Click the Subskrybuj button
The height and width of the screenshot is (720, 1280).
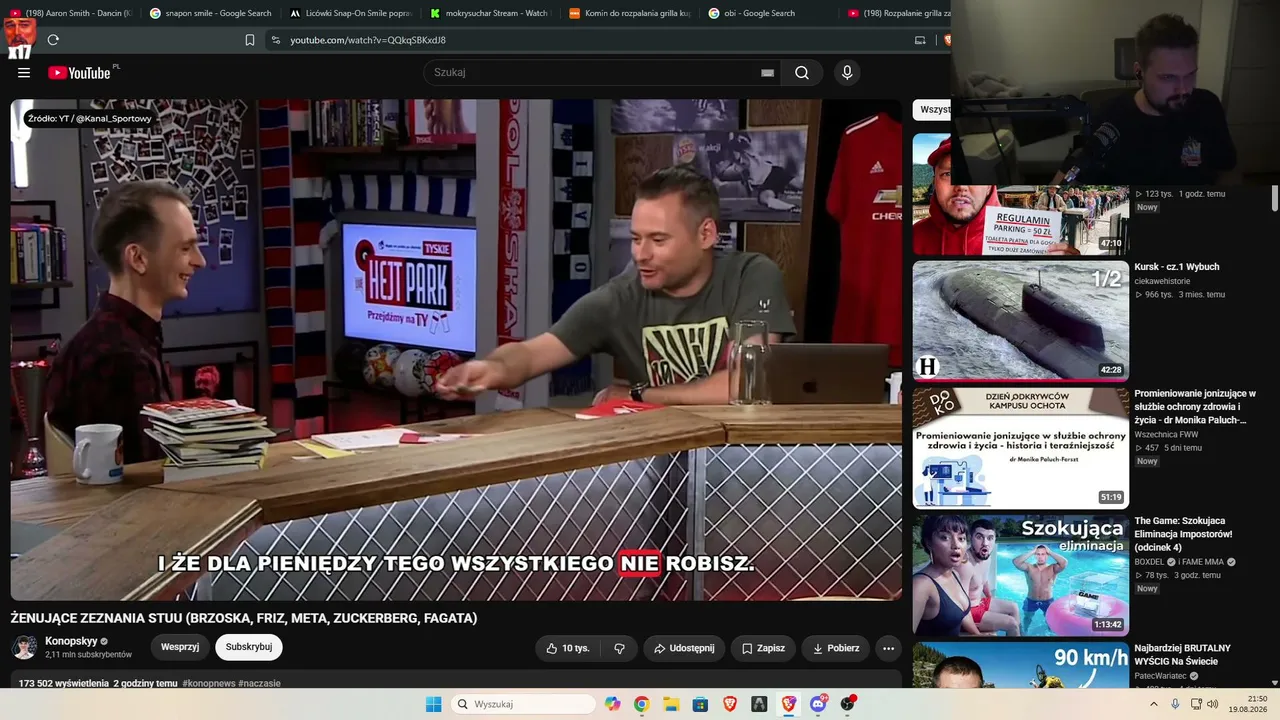pos(249,647)
